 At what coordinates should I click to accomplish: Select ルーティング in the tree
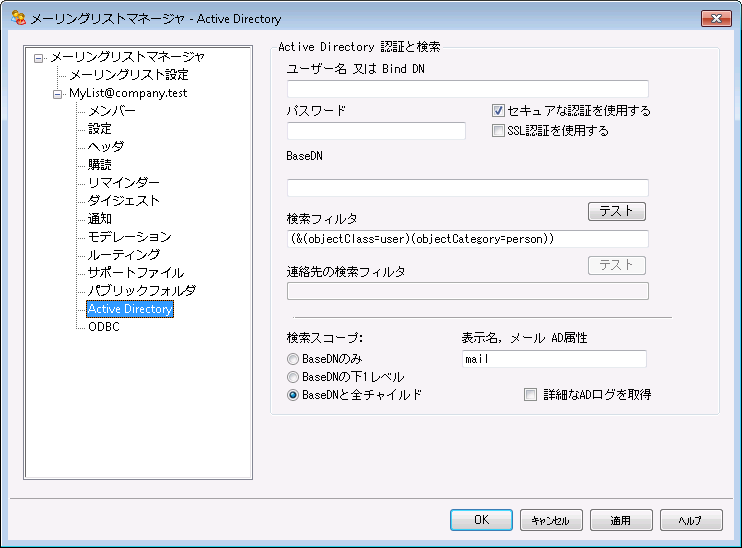point(124,255)
